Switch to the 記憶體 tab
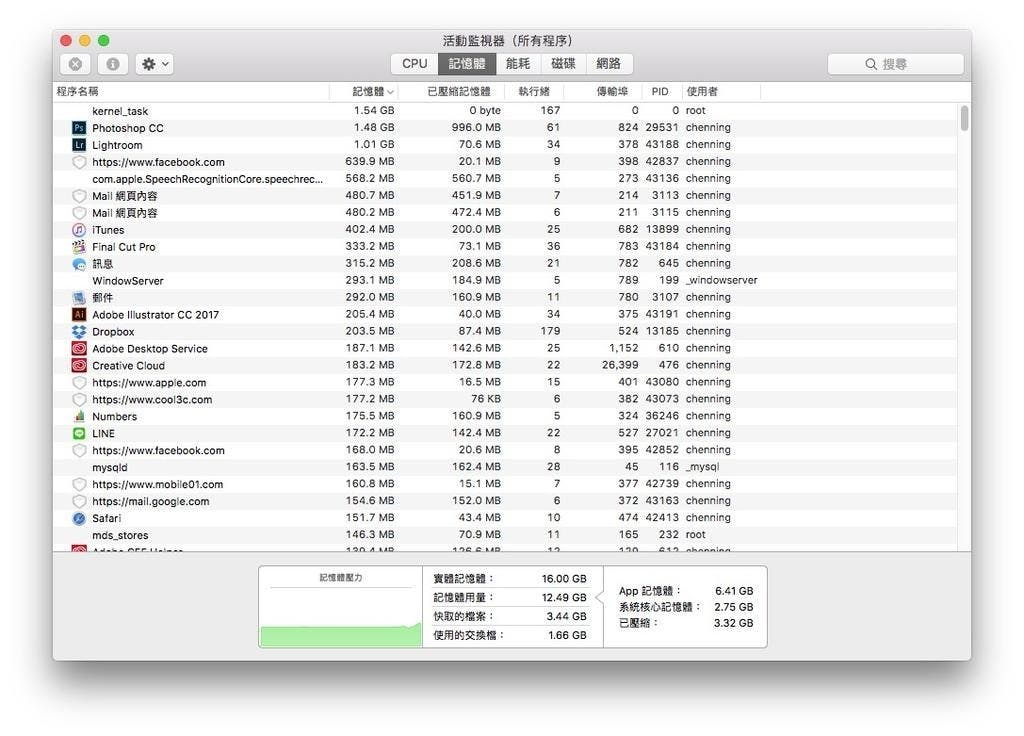Screen dimensions: 1024x736 pos(467,63)
